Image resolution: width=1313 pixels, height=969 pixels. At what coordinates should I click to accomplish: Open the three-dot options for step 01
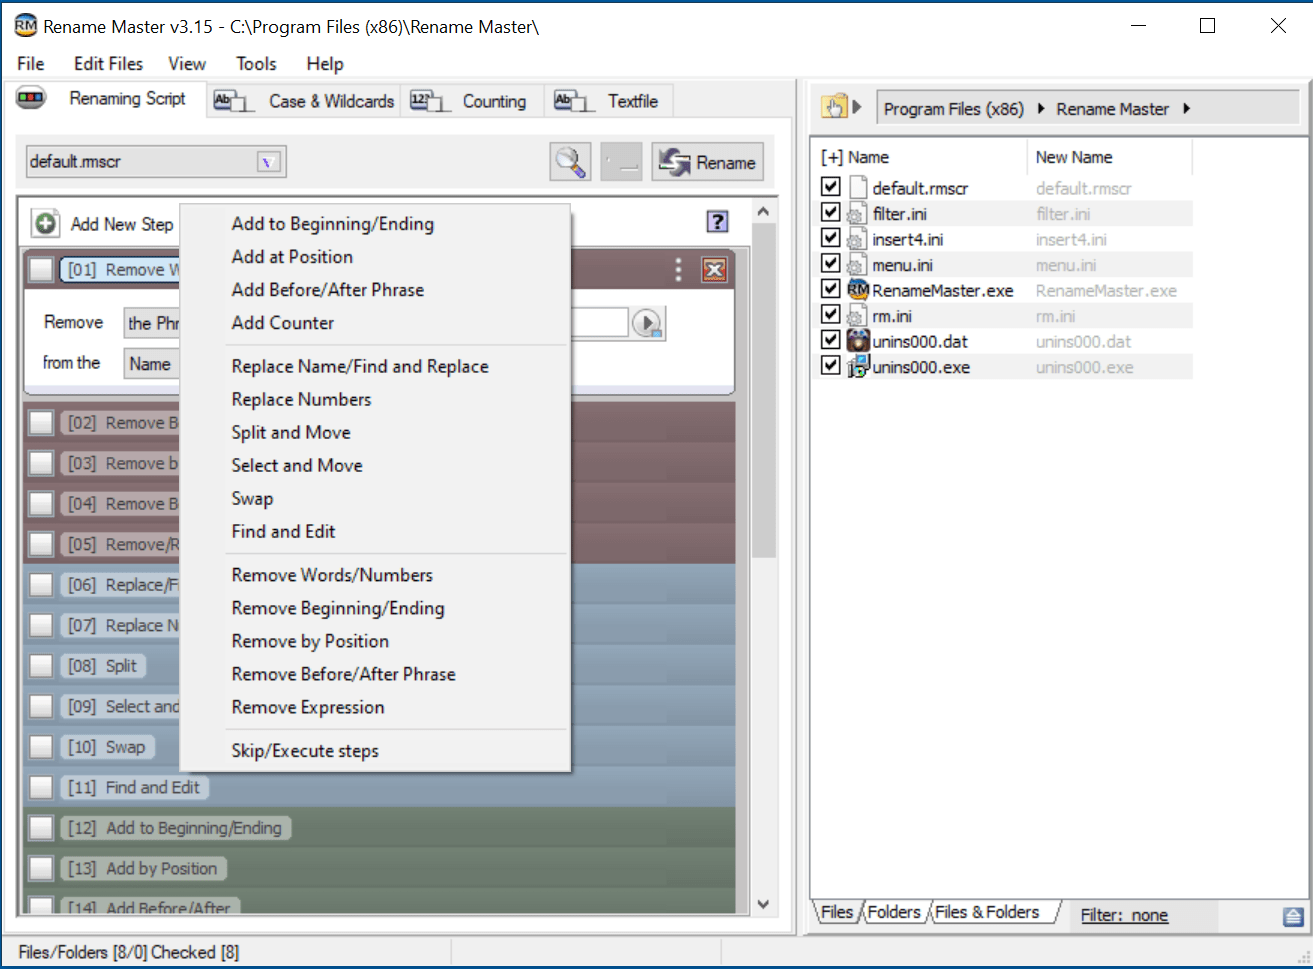coord(679,270)
